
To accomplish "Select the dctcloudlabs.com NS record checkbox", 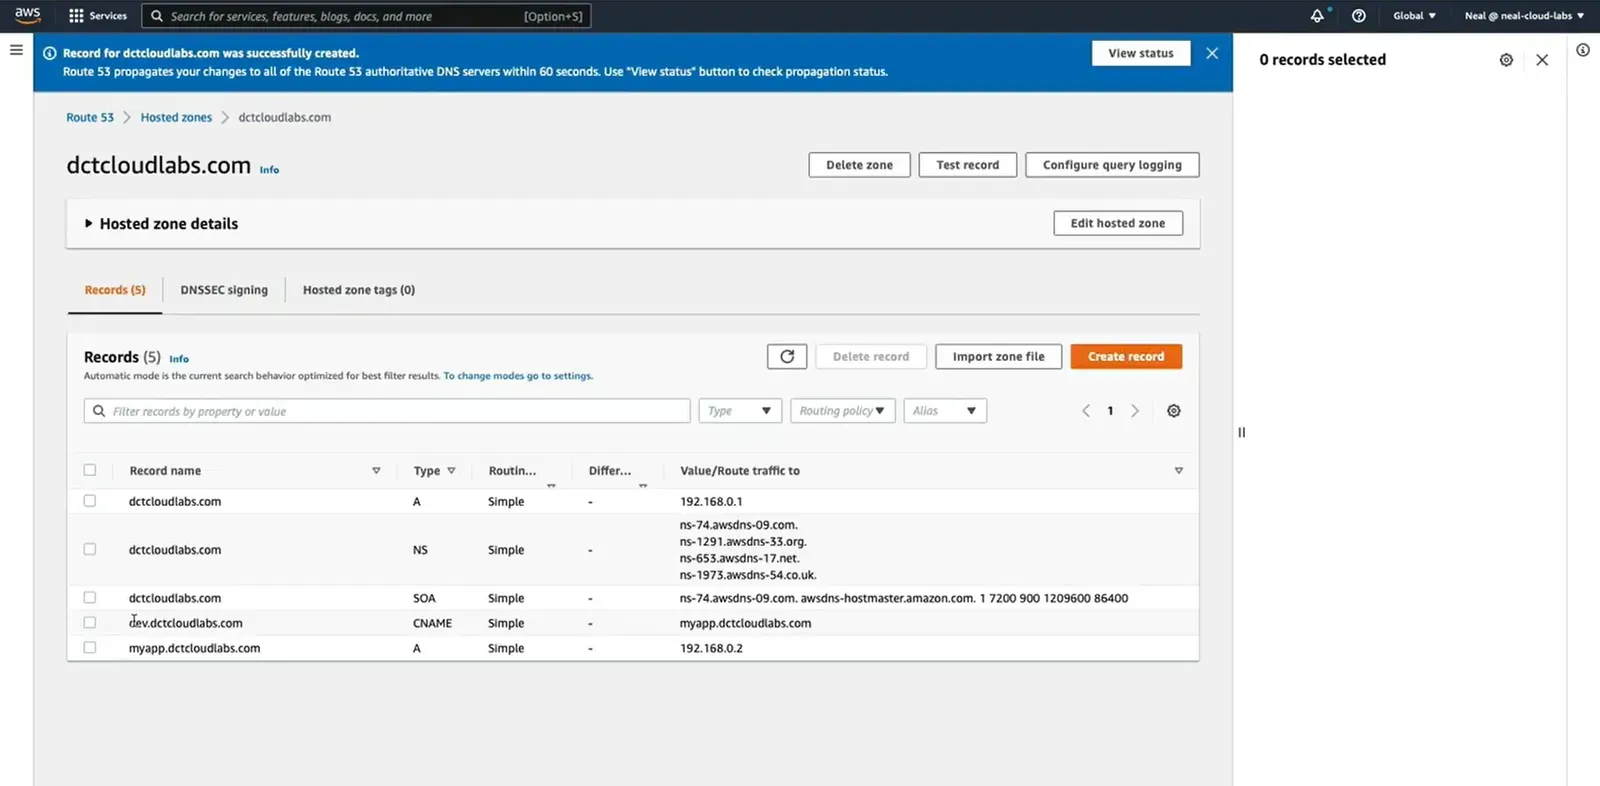I will pos(90,550).
